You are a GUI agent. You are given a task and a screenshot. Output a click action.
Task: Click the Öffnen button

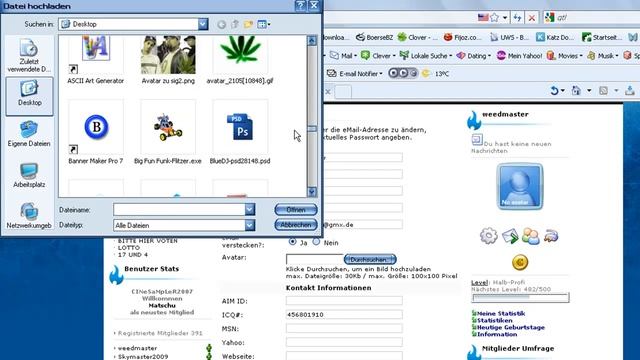coord(296,210)
